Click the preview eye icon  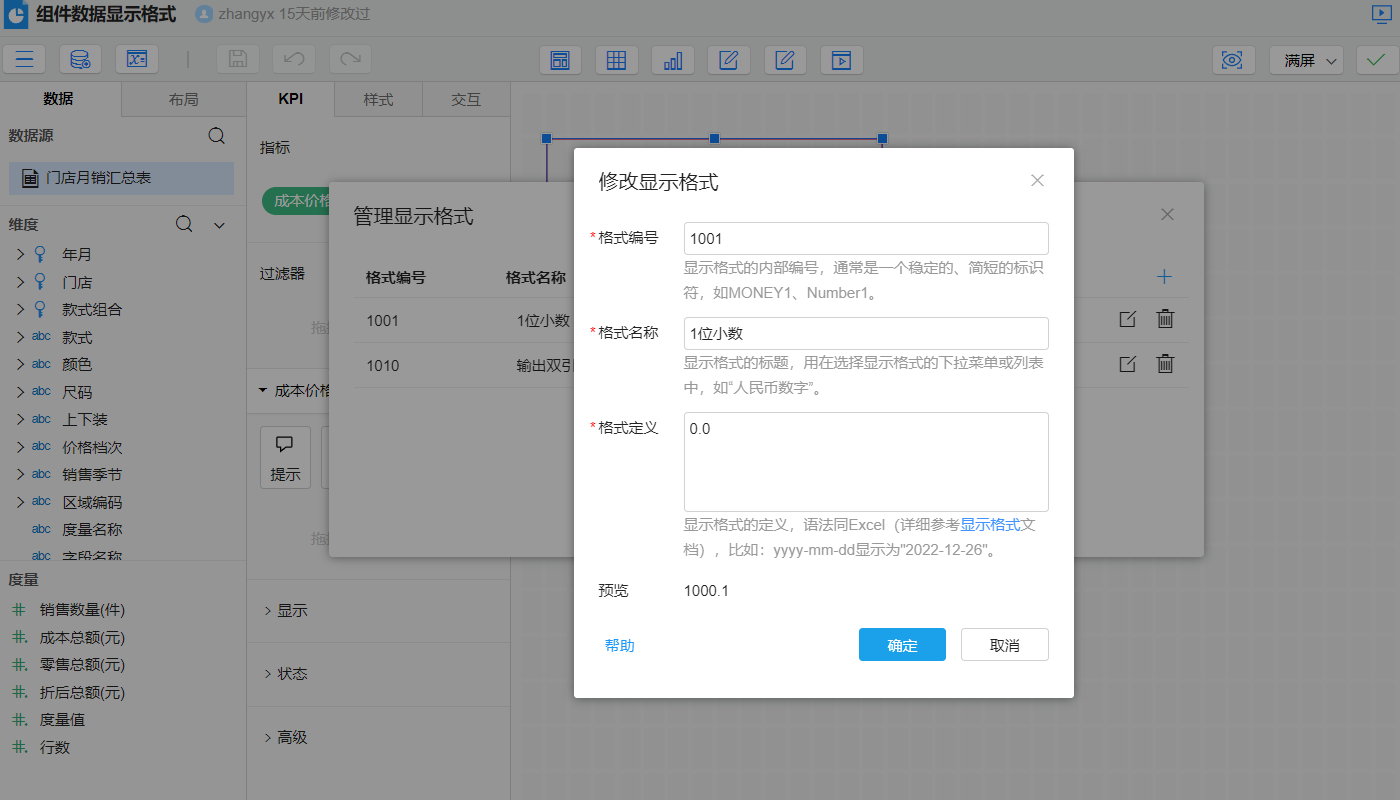pos(1233,60)
